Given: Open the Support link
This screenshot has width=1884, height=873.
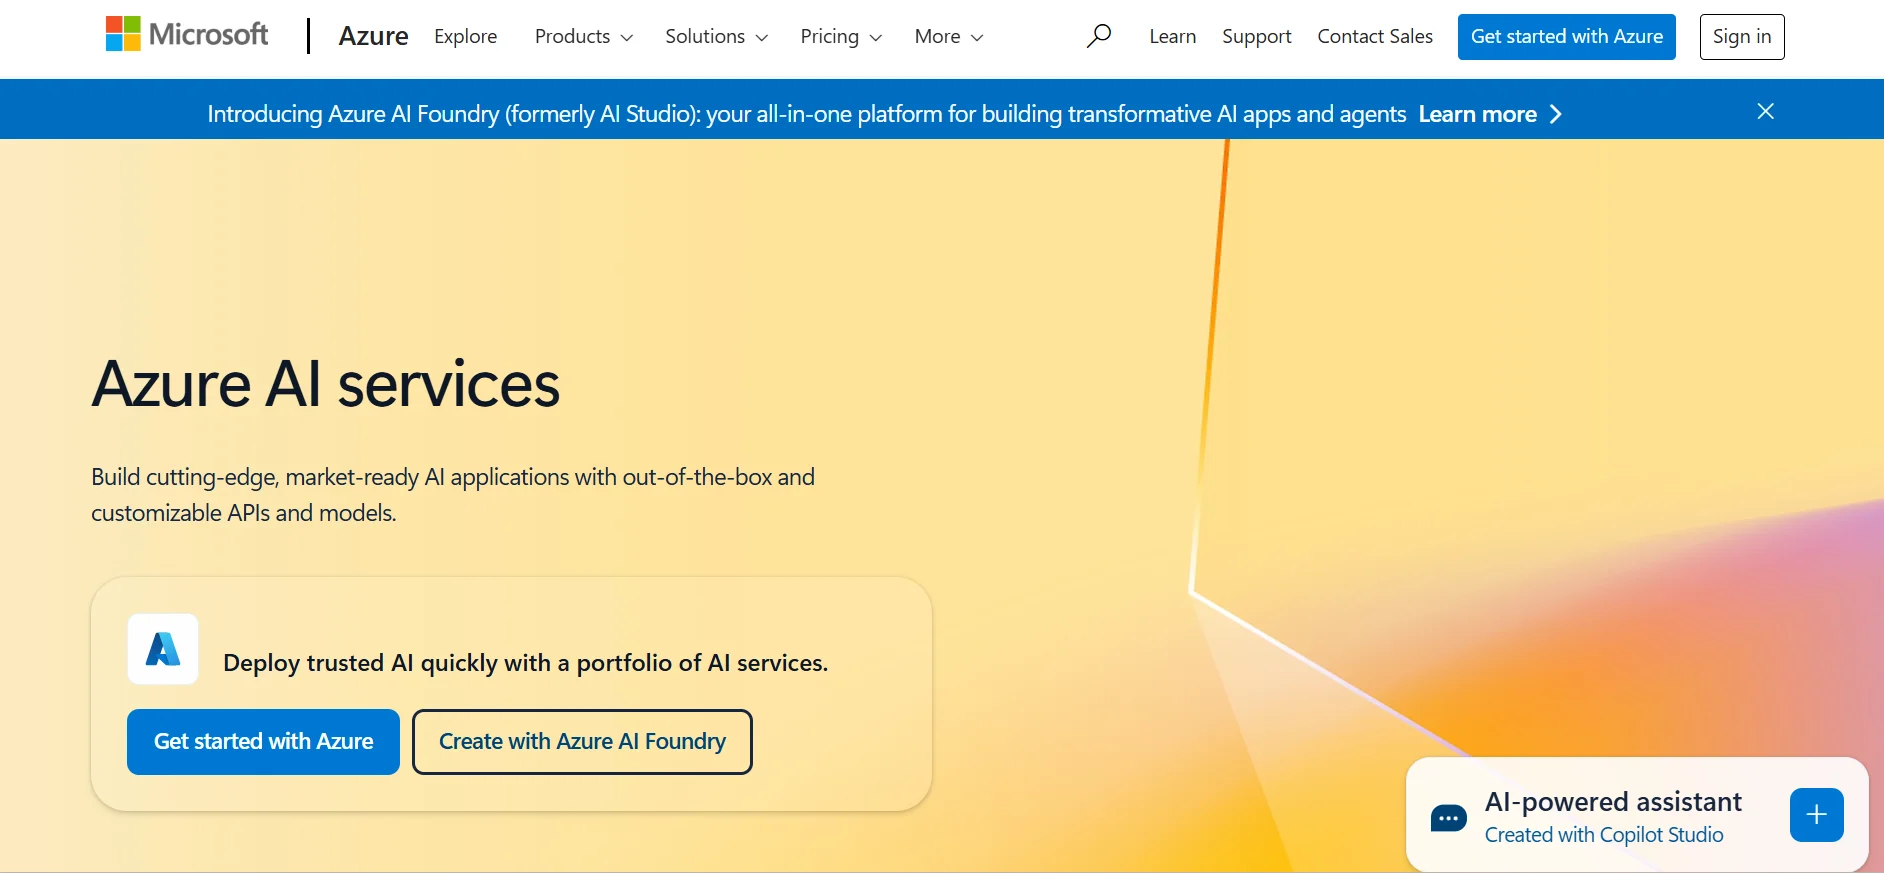Looking at the screenshot, I should click(x=1257, y=36).
